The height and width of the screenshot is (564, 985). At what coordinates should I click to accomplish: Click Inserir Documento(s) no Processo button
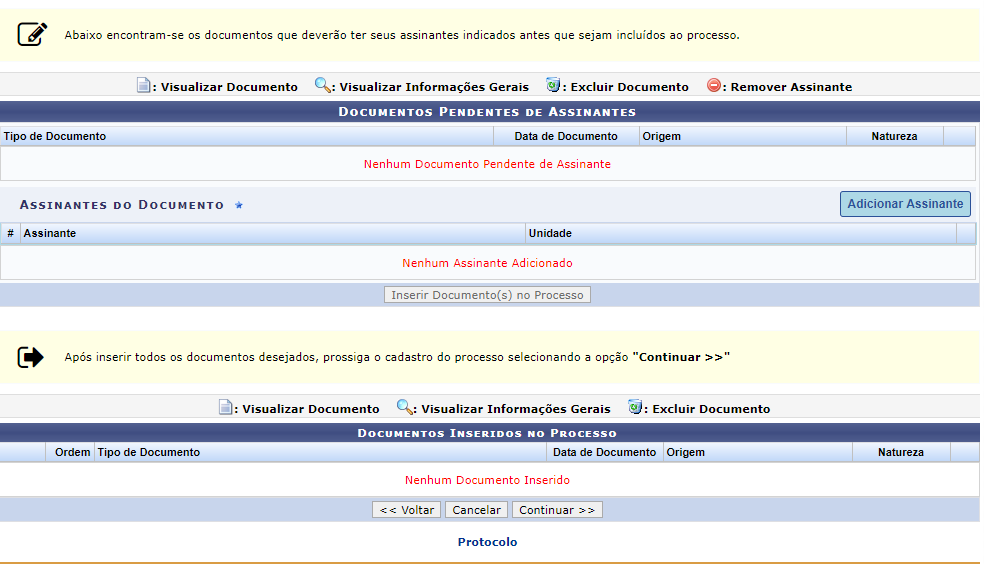[x=488, y=295]
